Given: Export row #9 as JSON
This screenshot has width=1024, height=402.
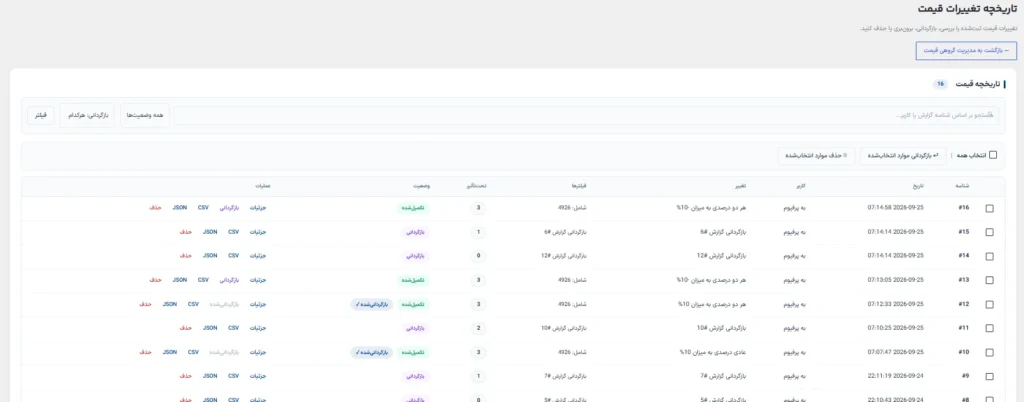Looking at the screenshot, I should click(210, 376).
